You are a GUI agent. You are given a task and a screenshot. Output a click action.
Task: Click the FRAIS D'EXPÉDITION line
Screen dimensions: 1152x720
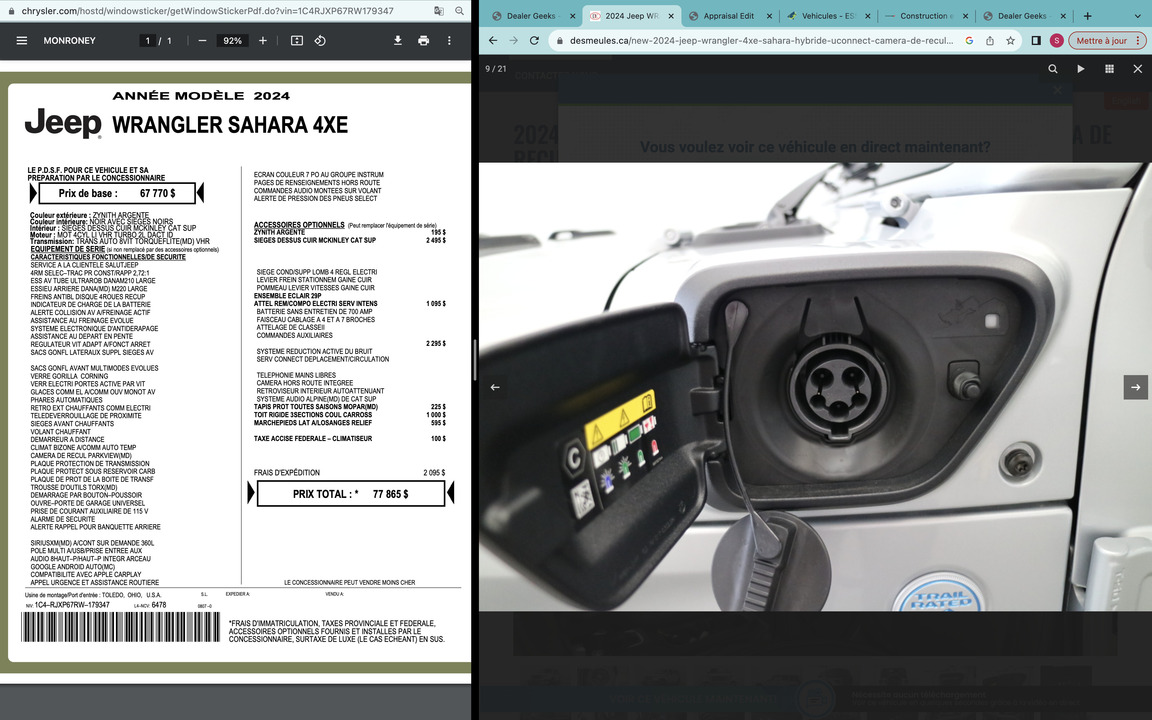pyautogui.click(x=349, y=472)
